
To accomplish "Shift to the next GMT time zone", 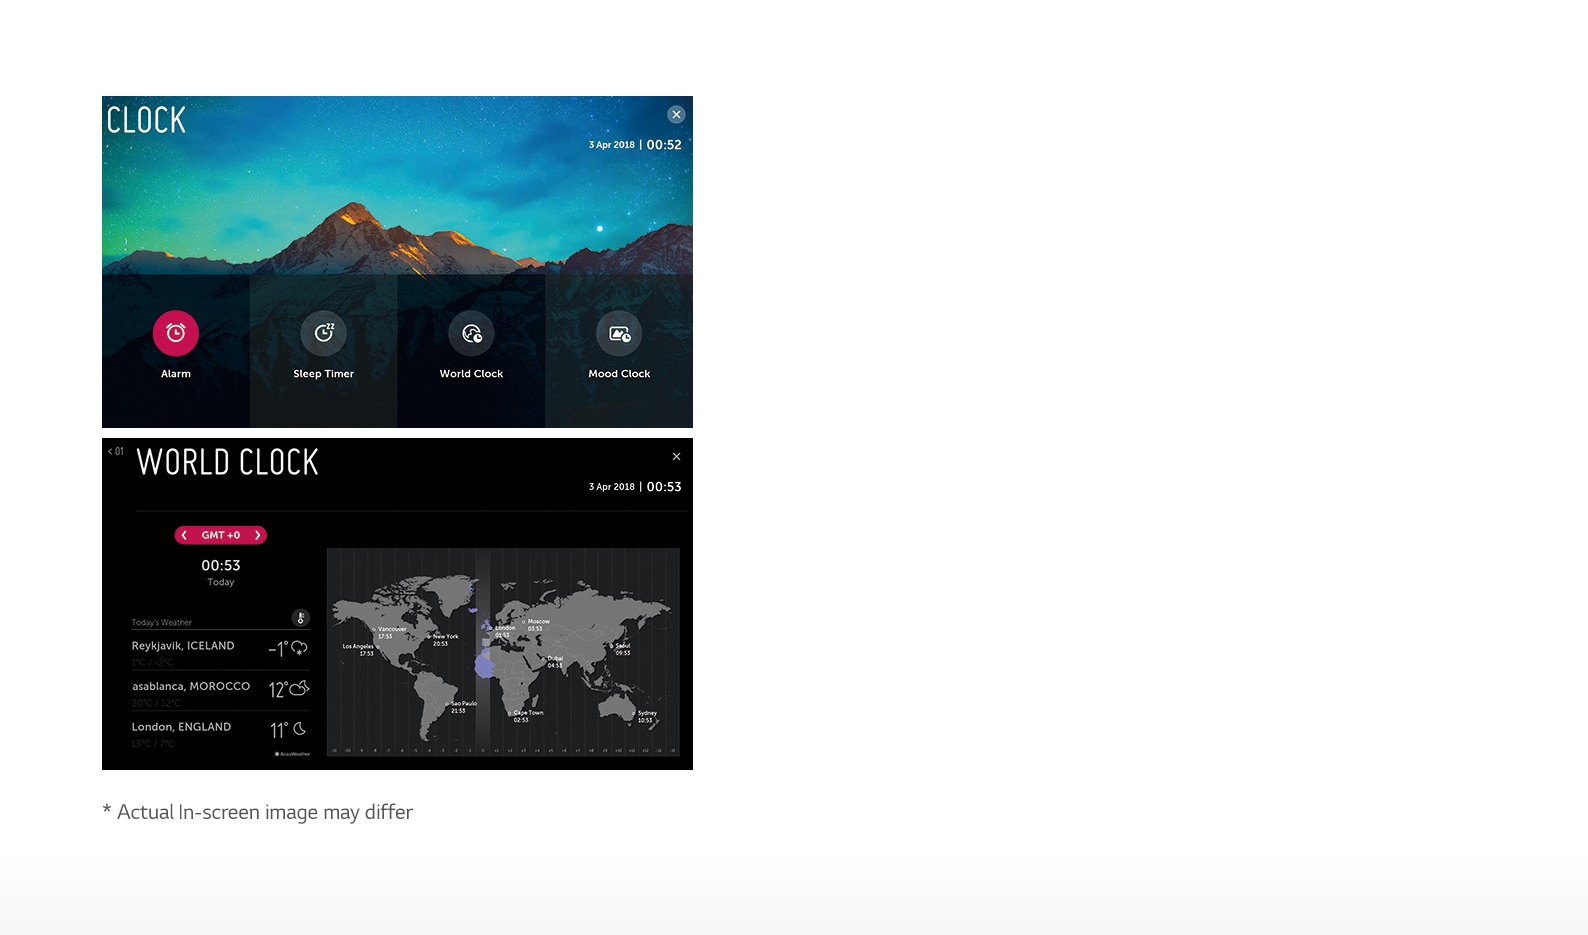I will tap(257, 535).
